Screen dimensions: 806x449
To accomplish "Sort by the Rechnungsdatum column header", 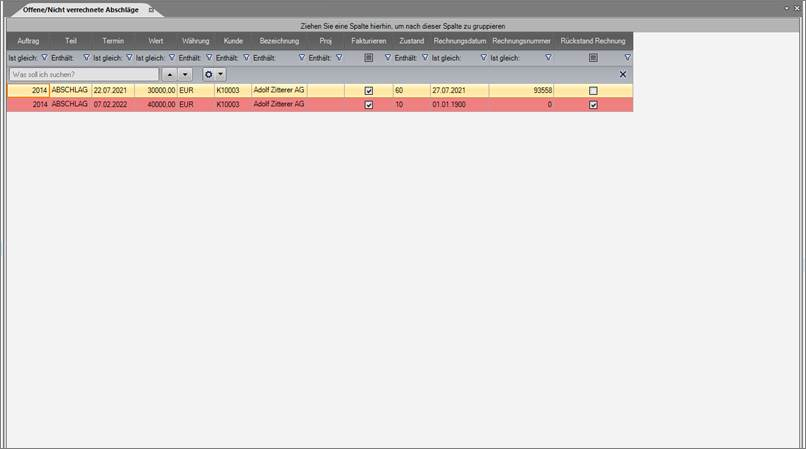I will click(459, 41).
